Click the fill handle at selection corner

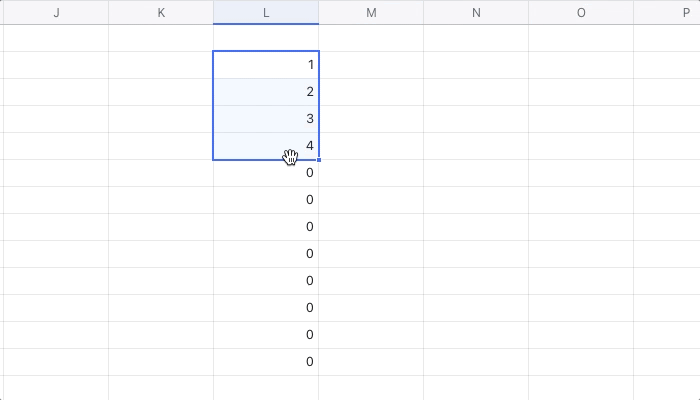coord(319,160)
